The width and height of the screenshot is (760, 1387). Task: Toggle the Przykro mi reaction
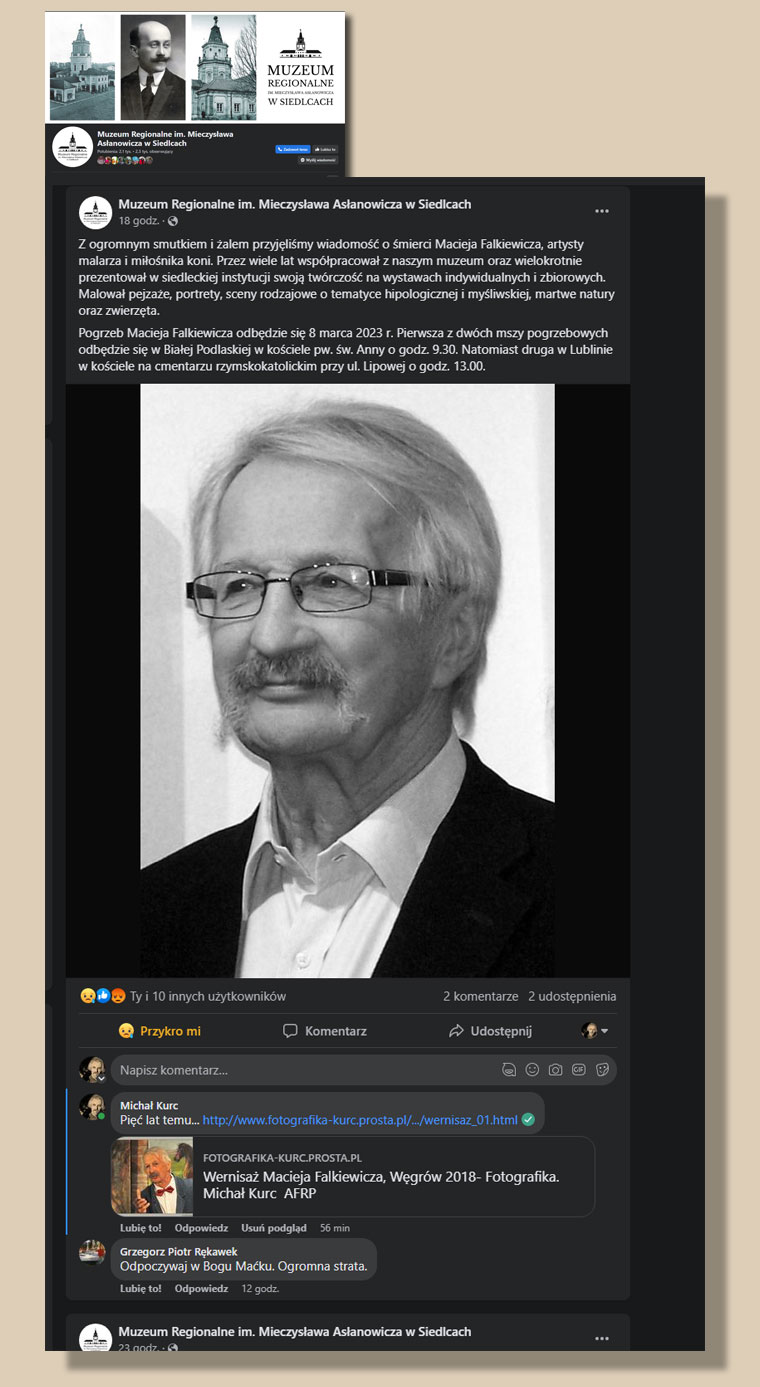(160, 1031)
